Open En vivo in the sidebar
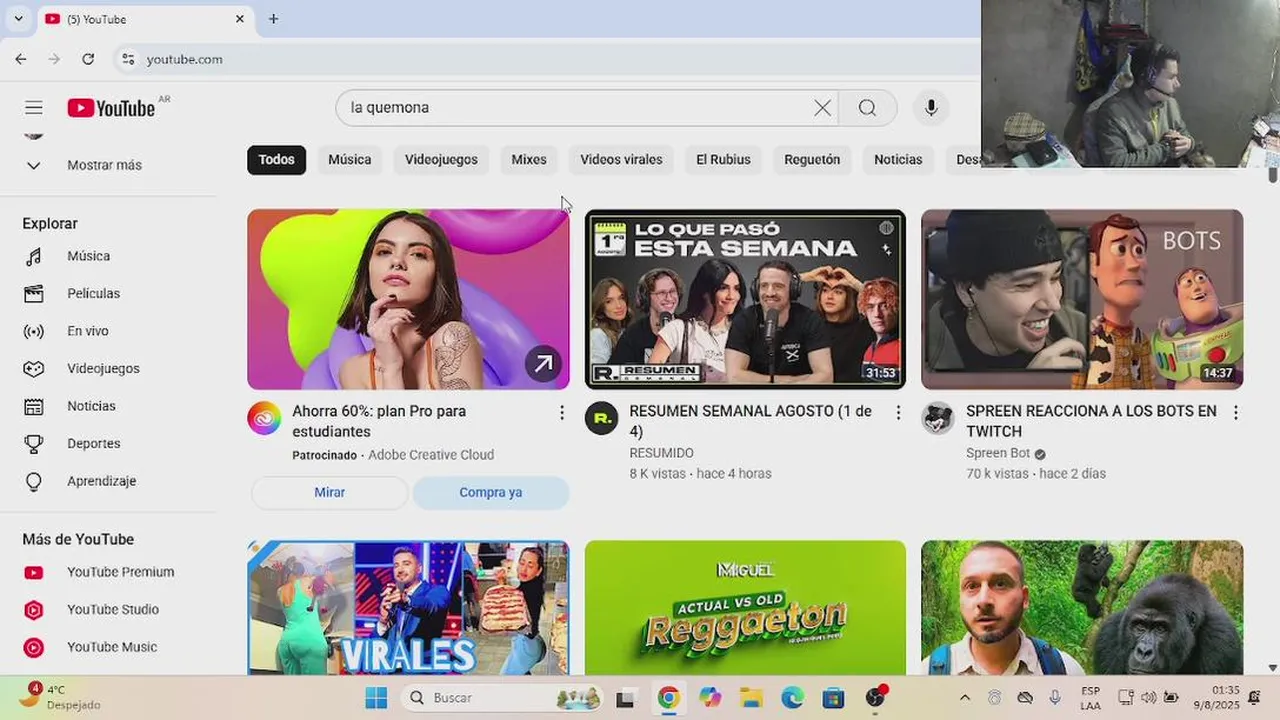Viewport: 1280px width, 720px height. pyautogui.click(x=88, y=331)
